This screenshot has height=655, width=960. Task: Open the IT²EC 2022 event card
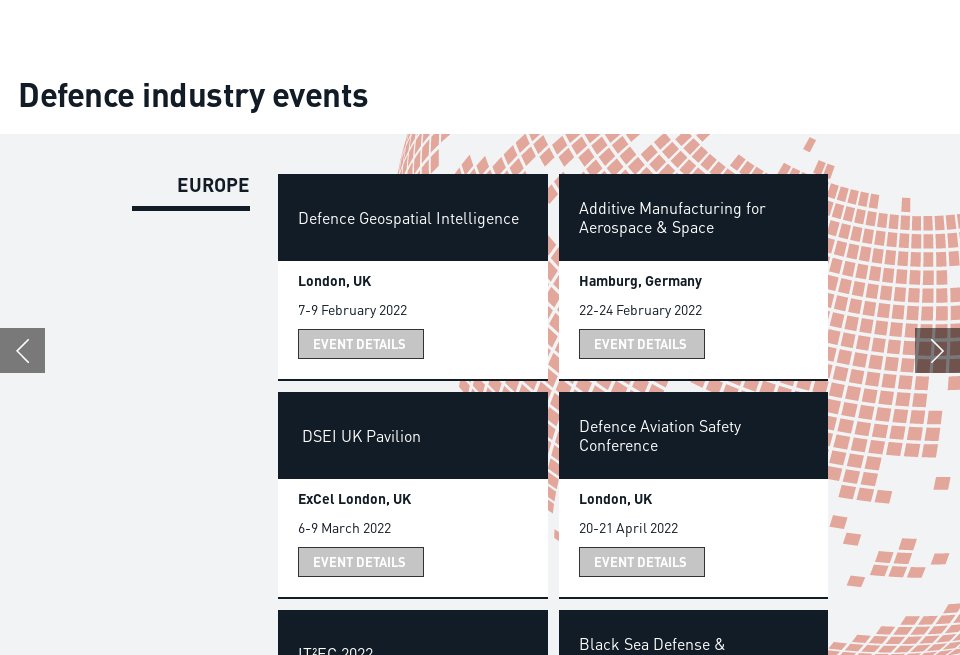[x=335, y=649]
